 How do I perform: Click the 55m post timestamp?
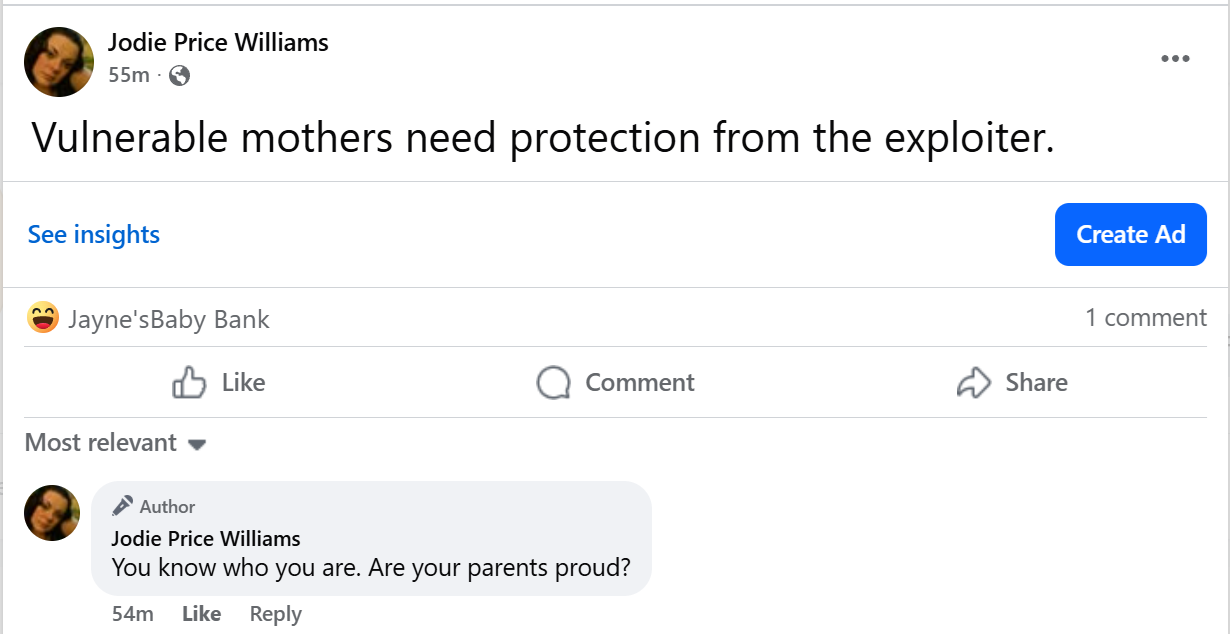point(128,75)
